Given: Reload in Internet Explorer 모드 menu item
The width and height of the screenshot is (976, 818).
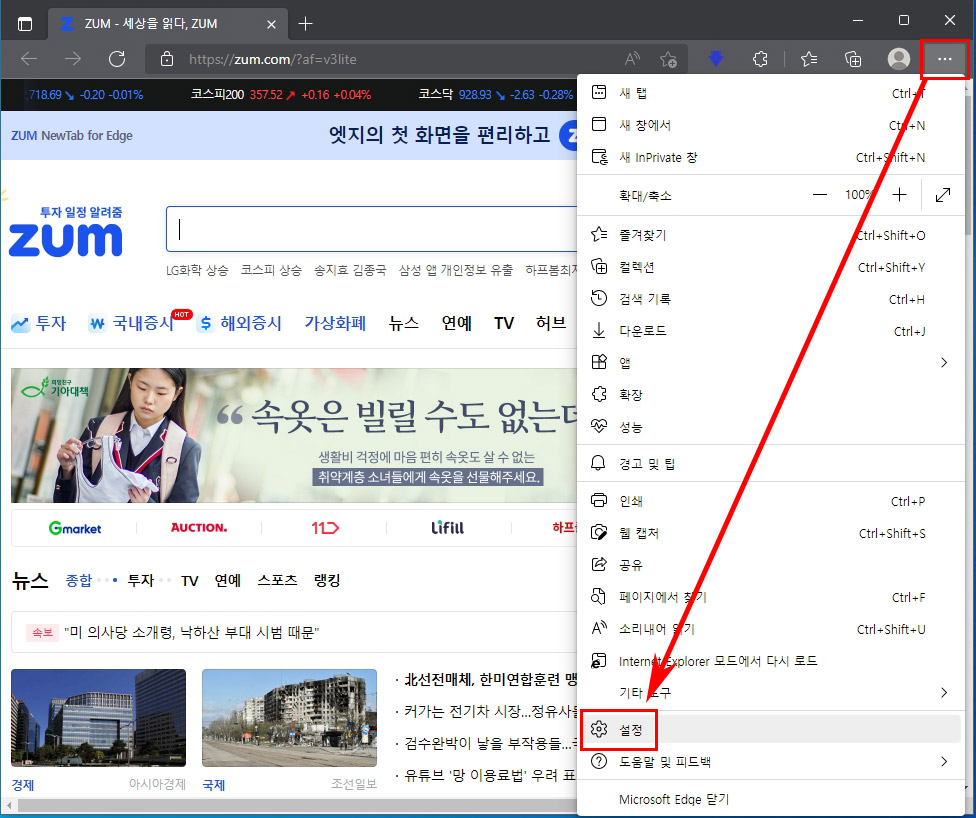Looking at the screenshot, I should 771,661.
